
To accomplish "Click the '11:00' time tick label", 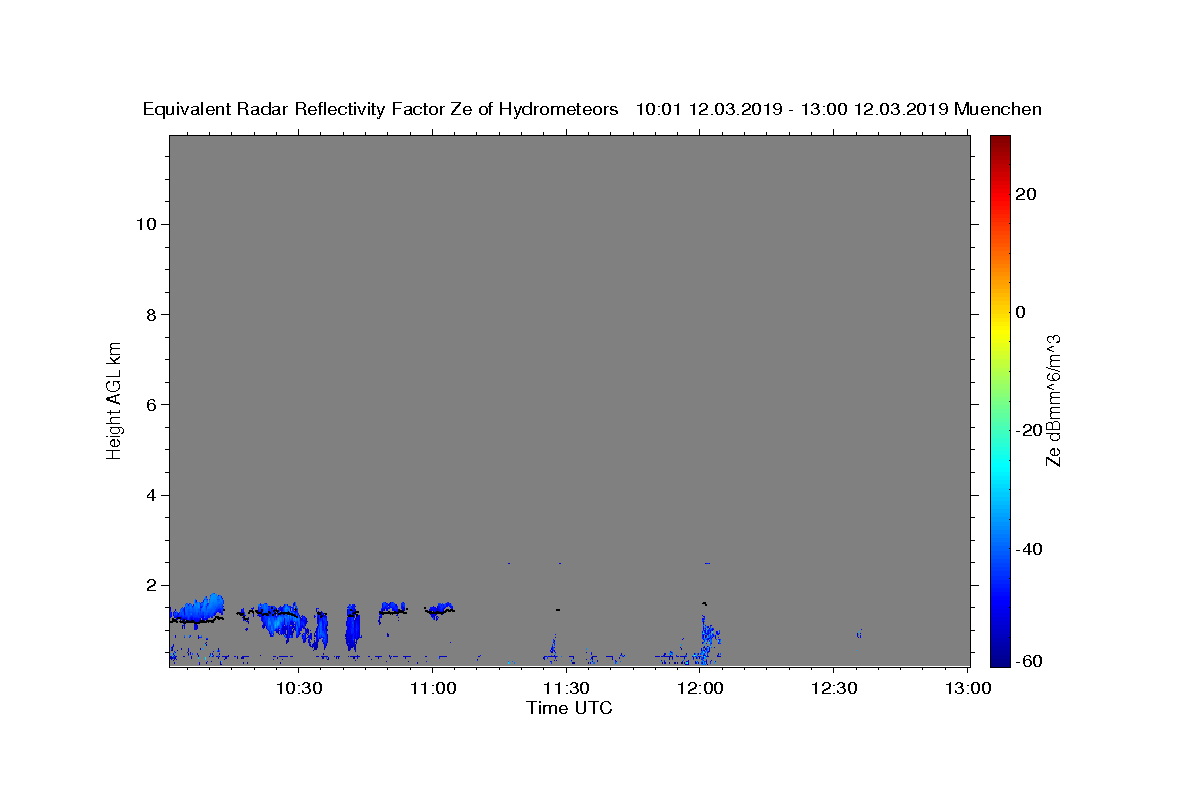I will pyautogui.click(x=433, y=688).
